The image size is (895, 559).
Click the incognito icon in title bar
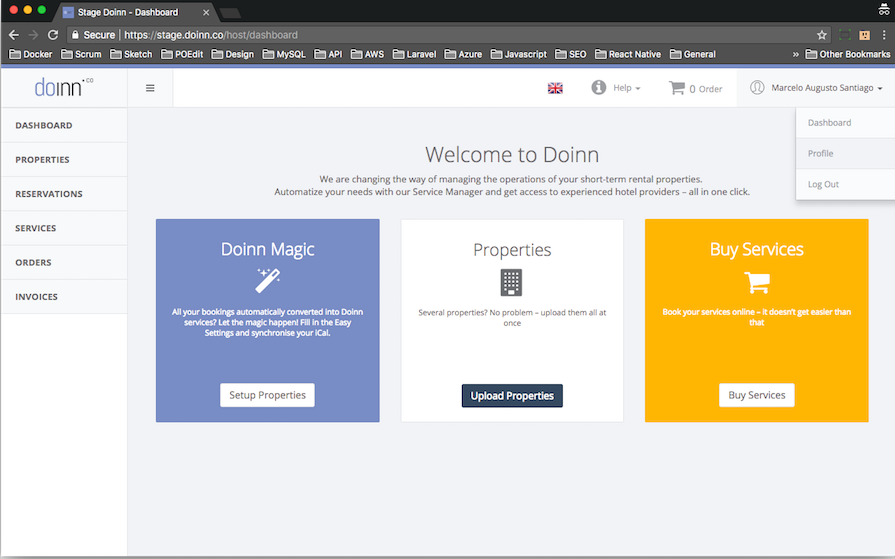(x=884, y=9)
